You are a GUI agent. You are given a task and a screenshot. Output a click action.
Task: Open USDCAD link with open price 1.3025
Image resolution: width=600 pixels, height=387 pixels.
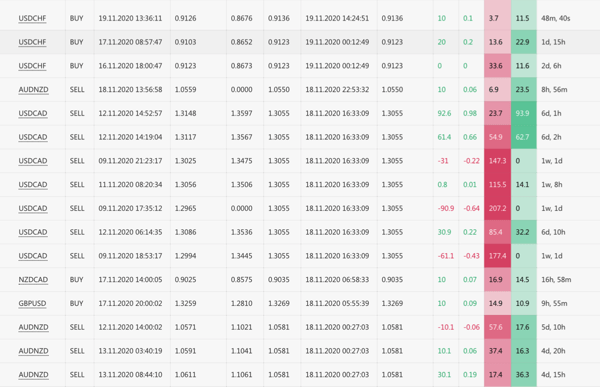(33, 161)
